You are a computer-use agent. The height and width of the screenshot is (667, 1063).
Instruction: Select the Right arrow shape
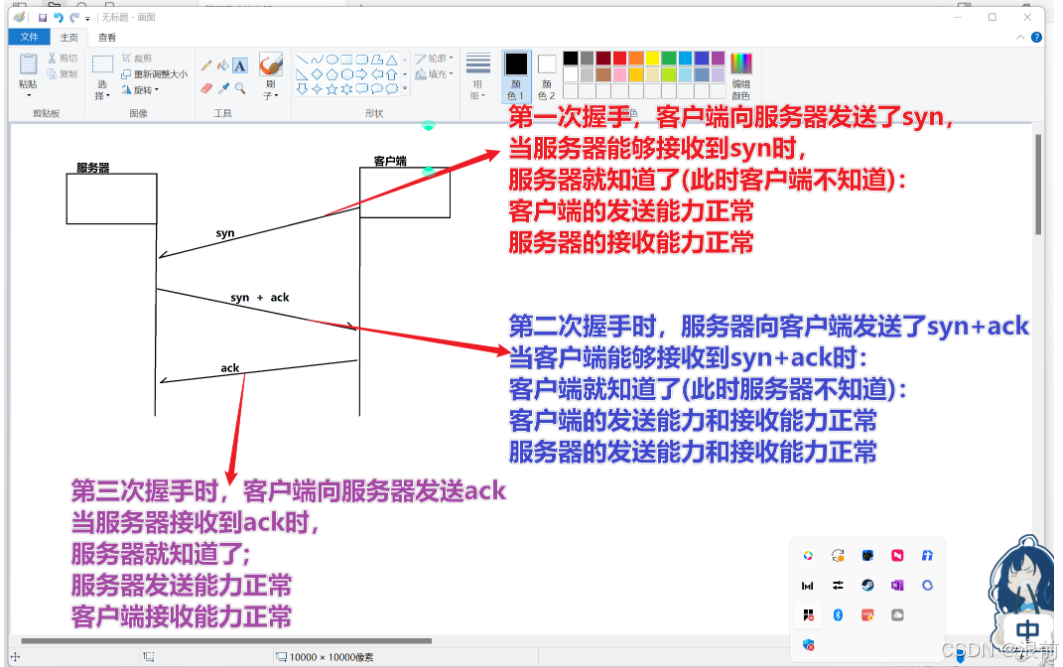tap(362, 74)
